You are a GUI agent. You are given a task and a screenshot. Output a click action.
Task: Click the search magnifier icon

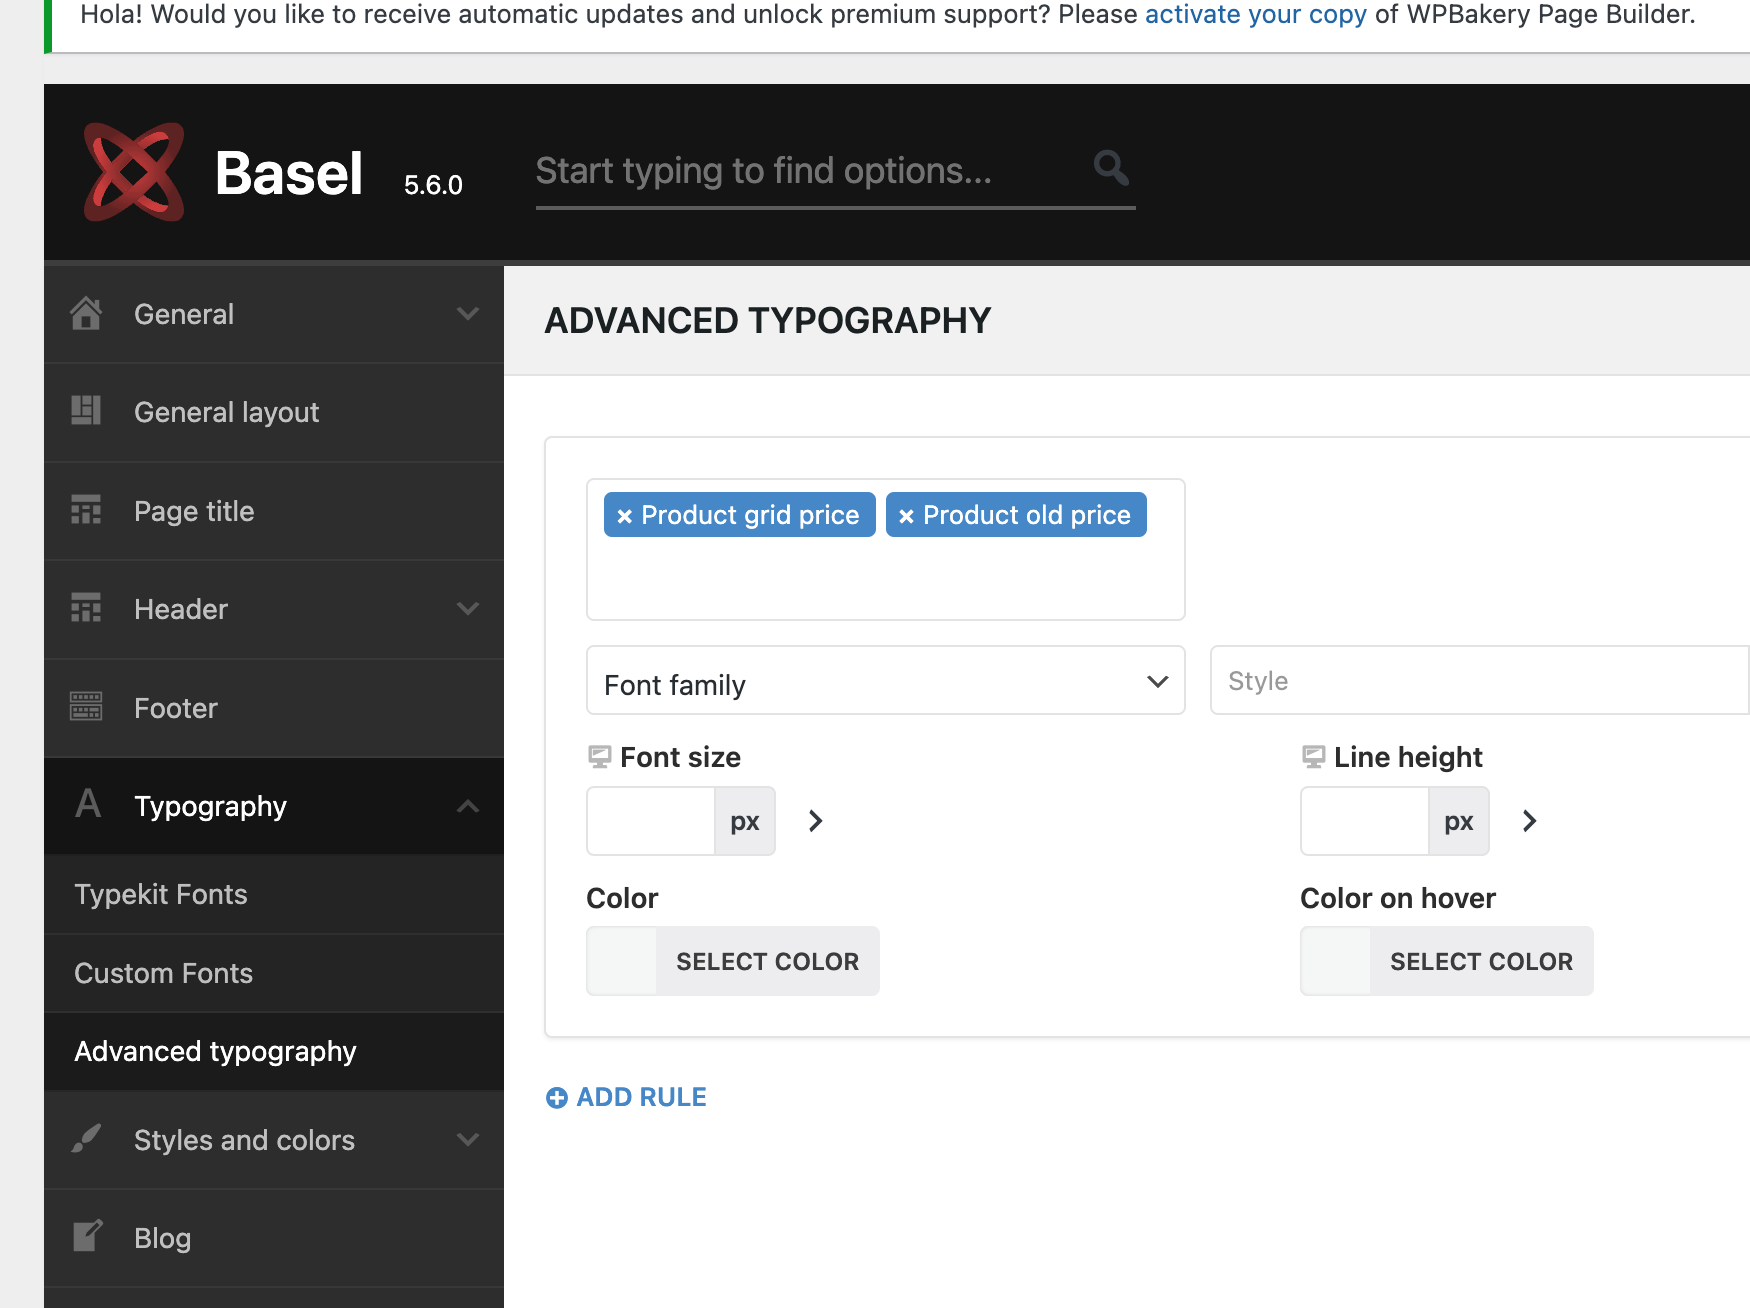[1110, 168]
